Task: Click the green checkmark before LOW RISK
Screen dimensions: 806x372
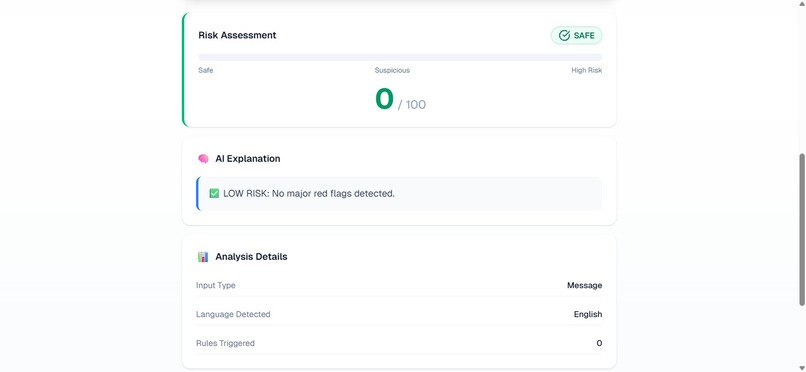Action: click(214, 194)
